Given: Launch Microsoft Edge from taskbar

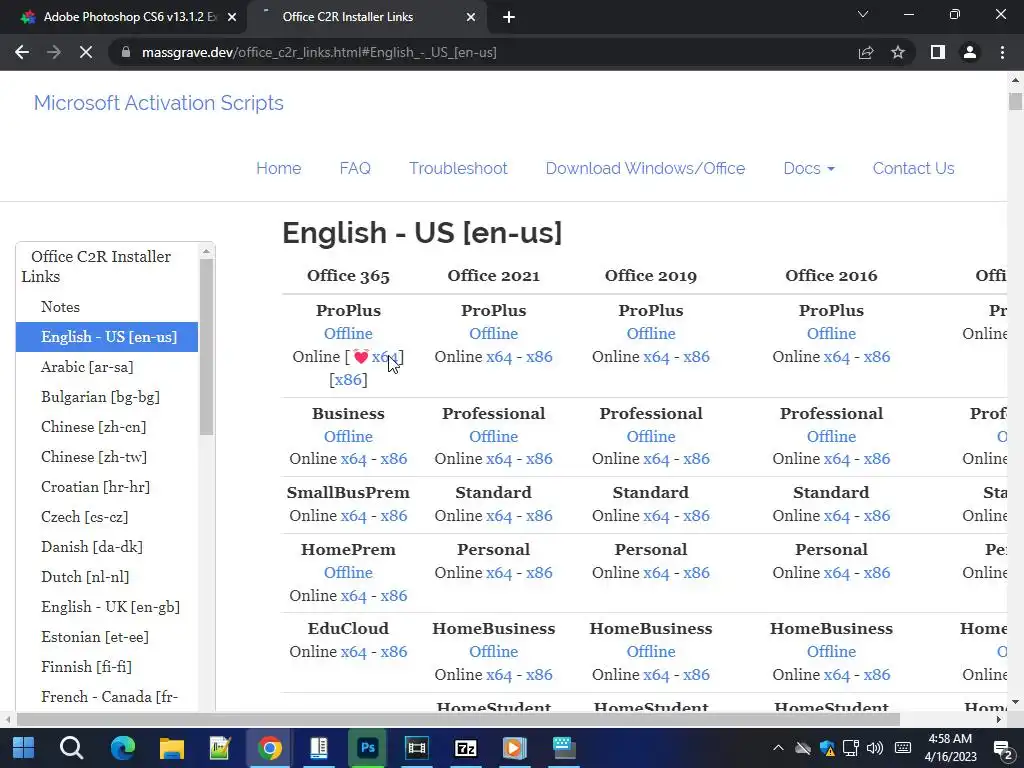Looking at the screenshot, I should (122, 748).
